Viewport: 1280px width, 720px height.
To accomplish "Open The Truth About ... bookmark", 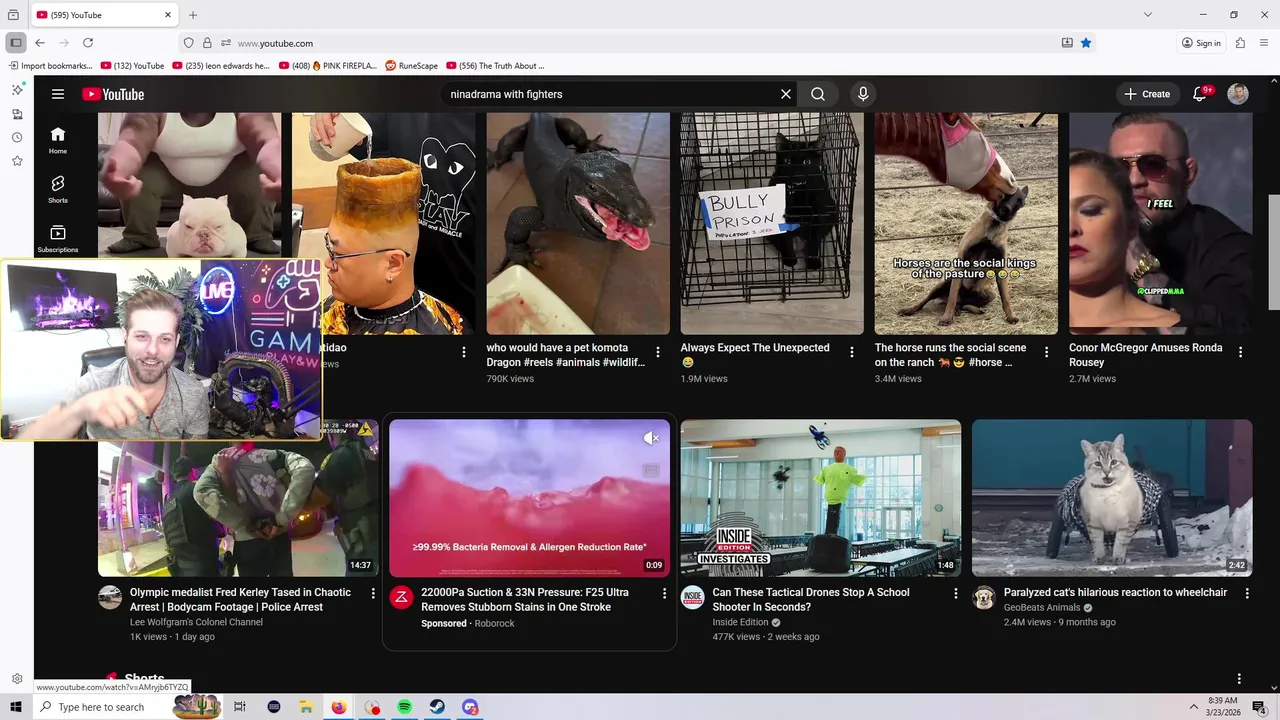I will point(495,66).
